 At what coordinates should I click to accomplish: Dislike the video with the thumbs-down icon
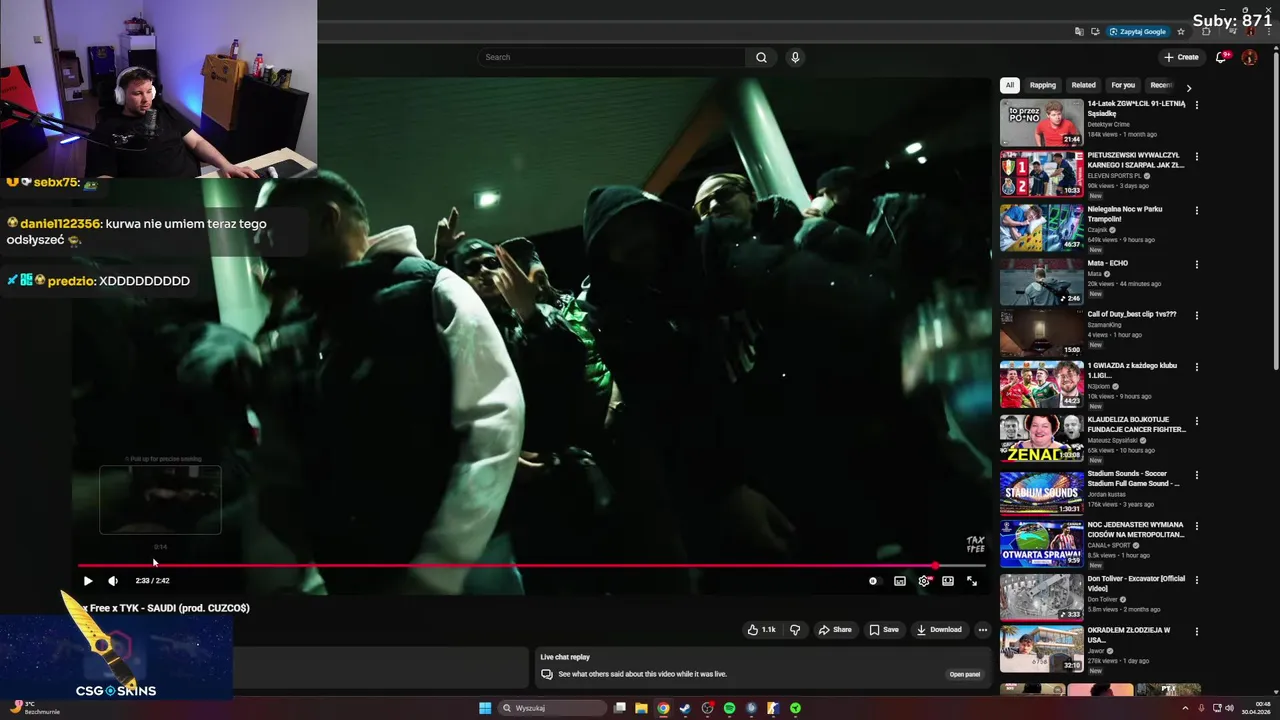click(795, 630)
